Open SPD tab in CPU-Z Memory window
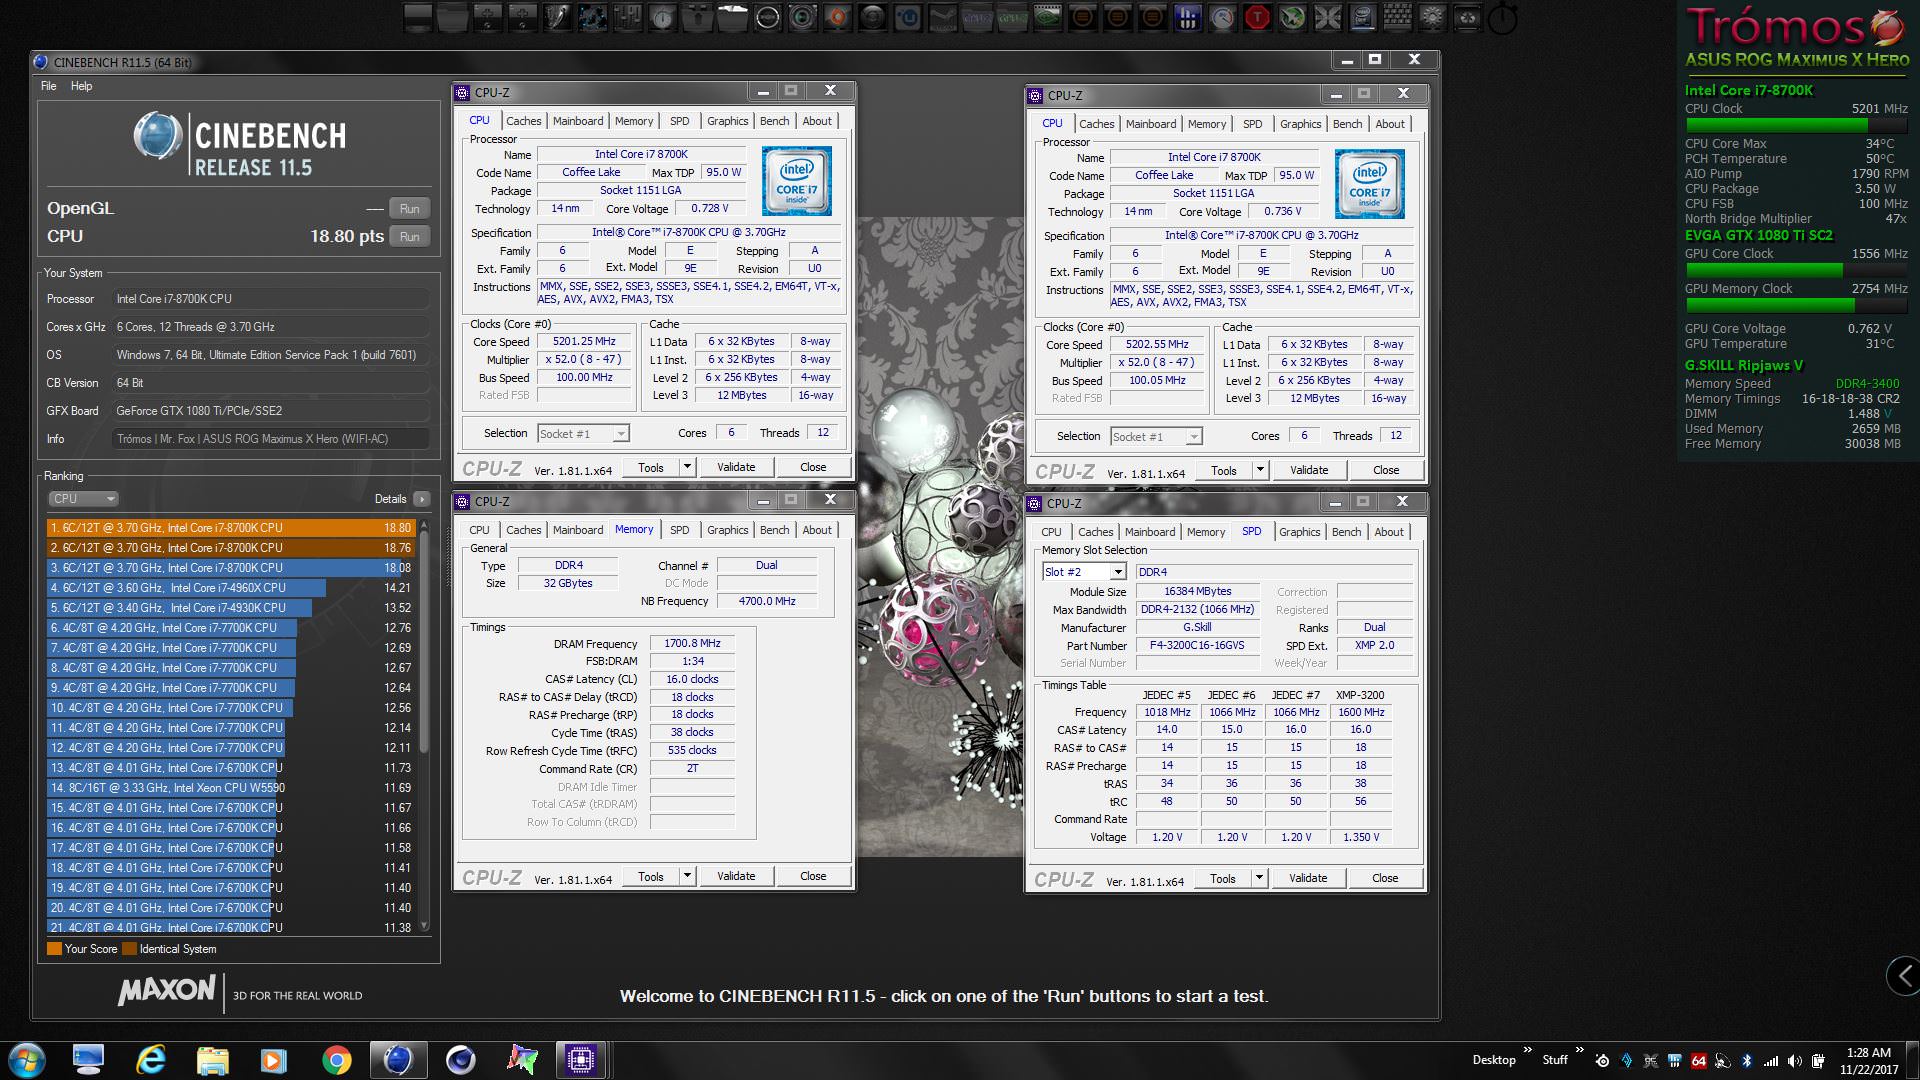1920x1080 pixels. tap(679, 530)
